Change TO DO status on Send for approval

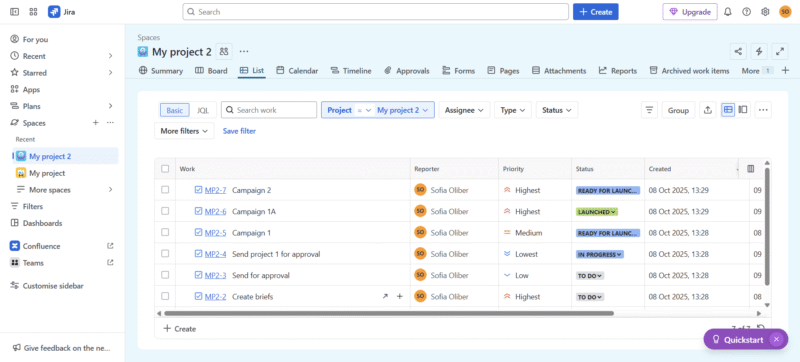click(590, 275)
